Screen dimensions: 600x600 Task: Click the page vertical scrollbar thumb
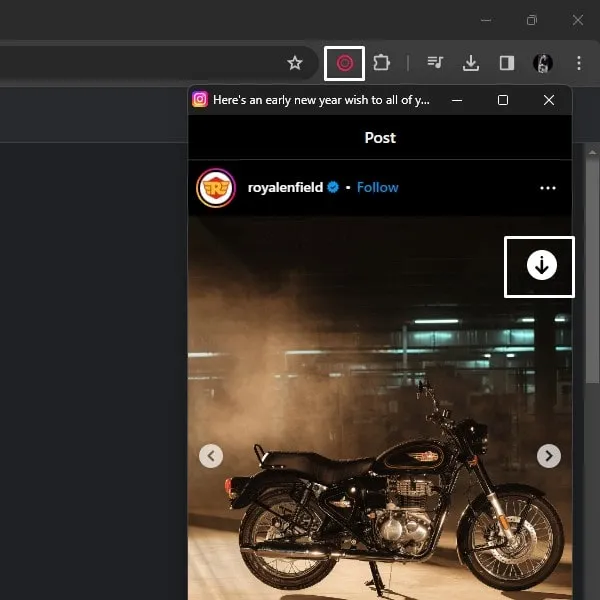coord(592,270)
